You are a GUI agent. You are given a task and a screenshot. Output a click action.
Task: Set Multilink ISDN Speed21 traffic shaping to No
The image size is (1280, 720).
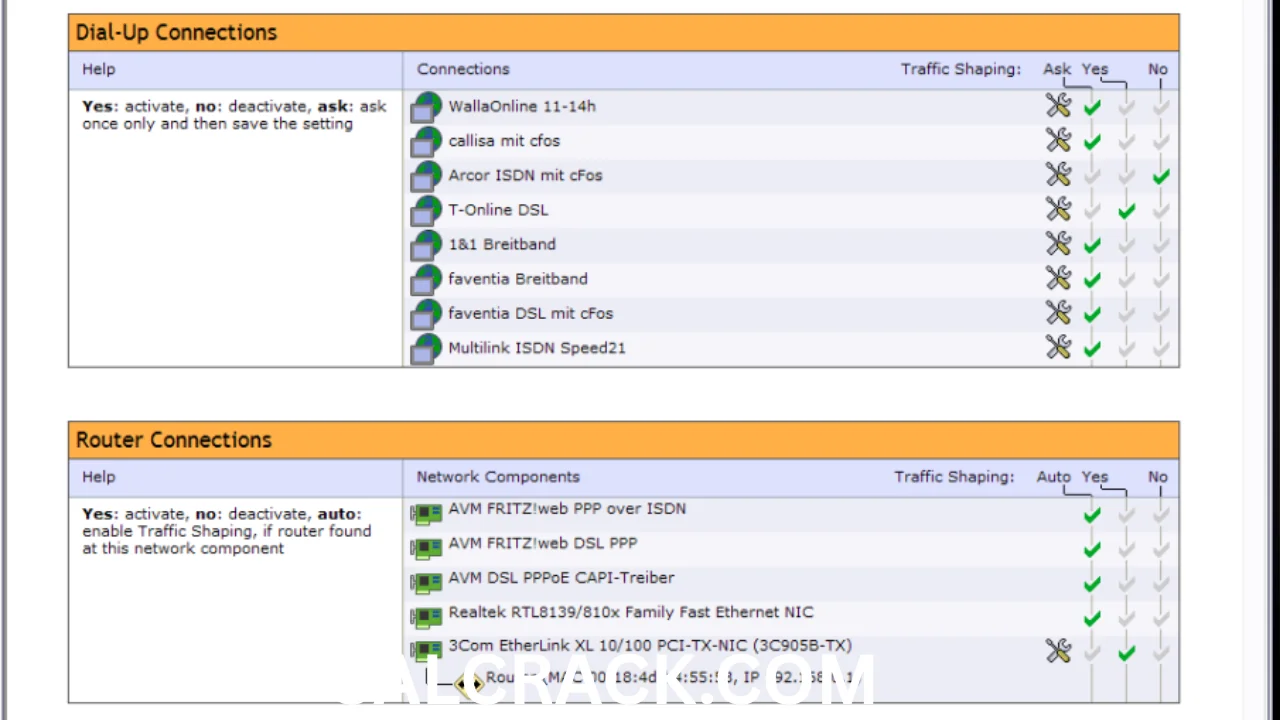click(x=1160, y=349)
